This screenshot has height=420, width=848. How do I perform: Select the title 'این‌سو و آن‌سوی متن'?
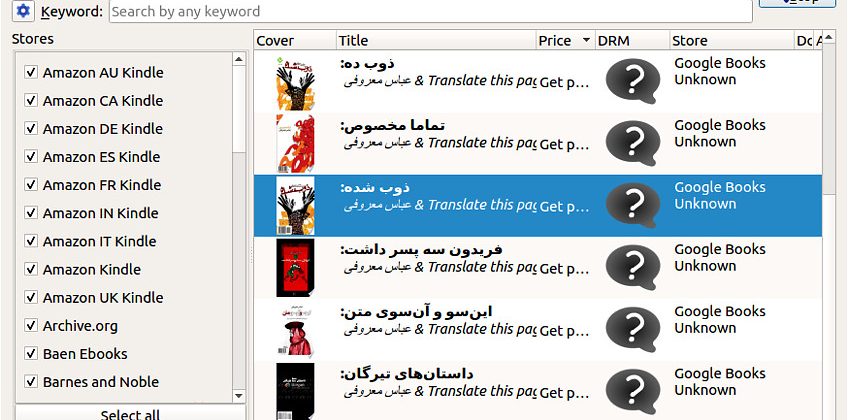point(416,312)
